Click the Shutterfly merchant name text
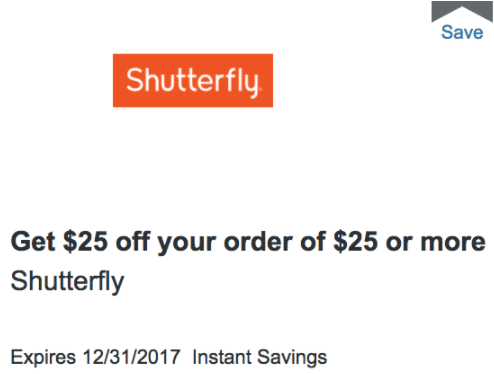This screenshot has height=374, width=494. (x=67, y=282)
